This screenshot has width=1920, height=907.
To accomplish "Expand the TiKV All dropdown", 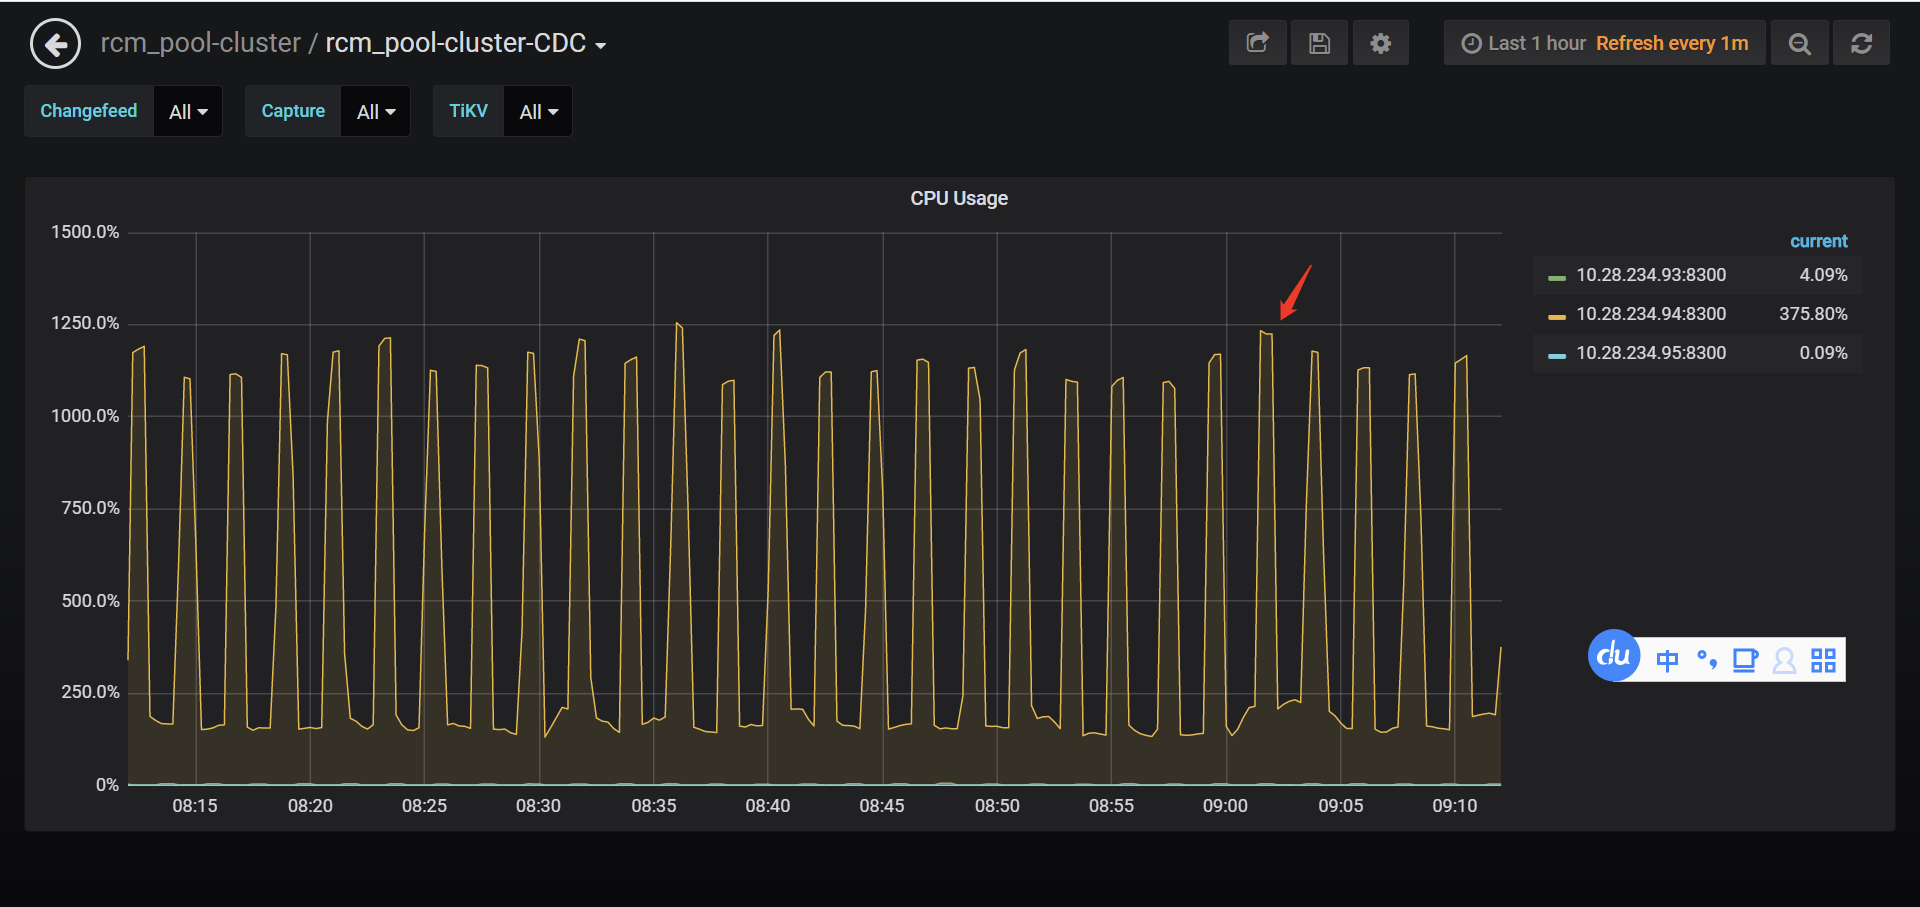I will (x=537, y=111).
